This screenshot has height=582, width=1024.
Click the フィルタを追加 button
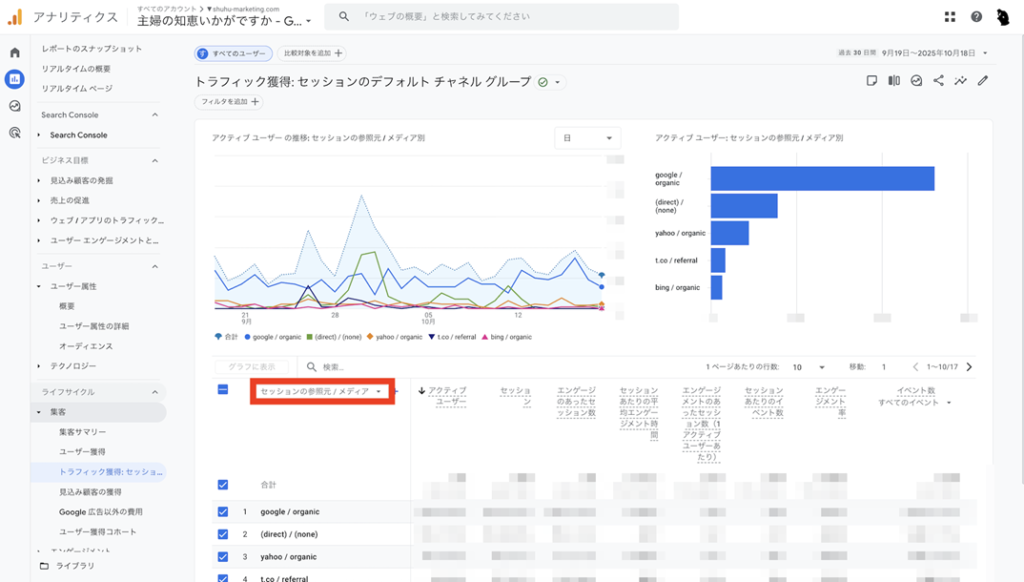229,101
